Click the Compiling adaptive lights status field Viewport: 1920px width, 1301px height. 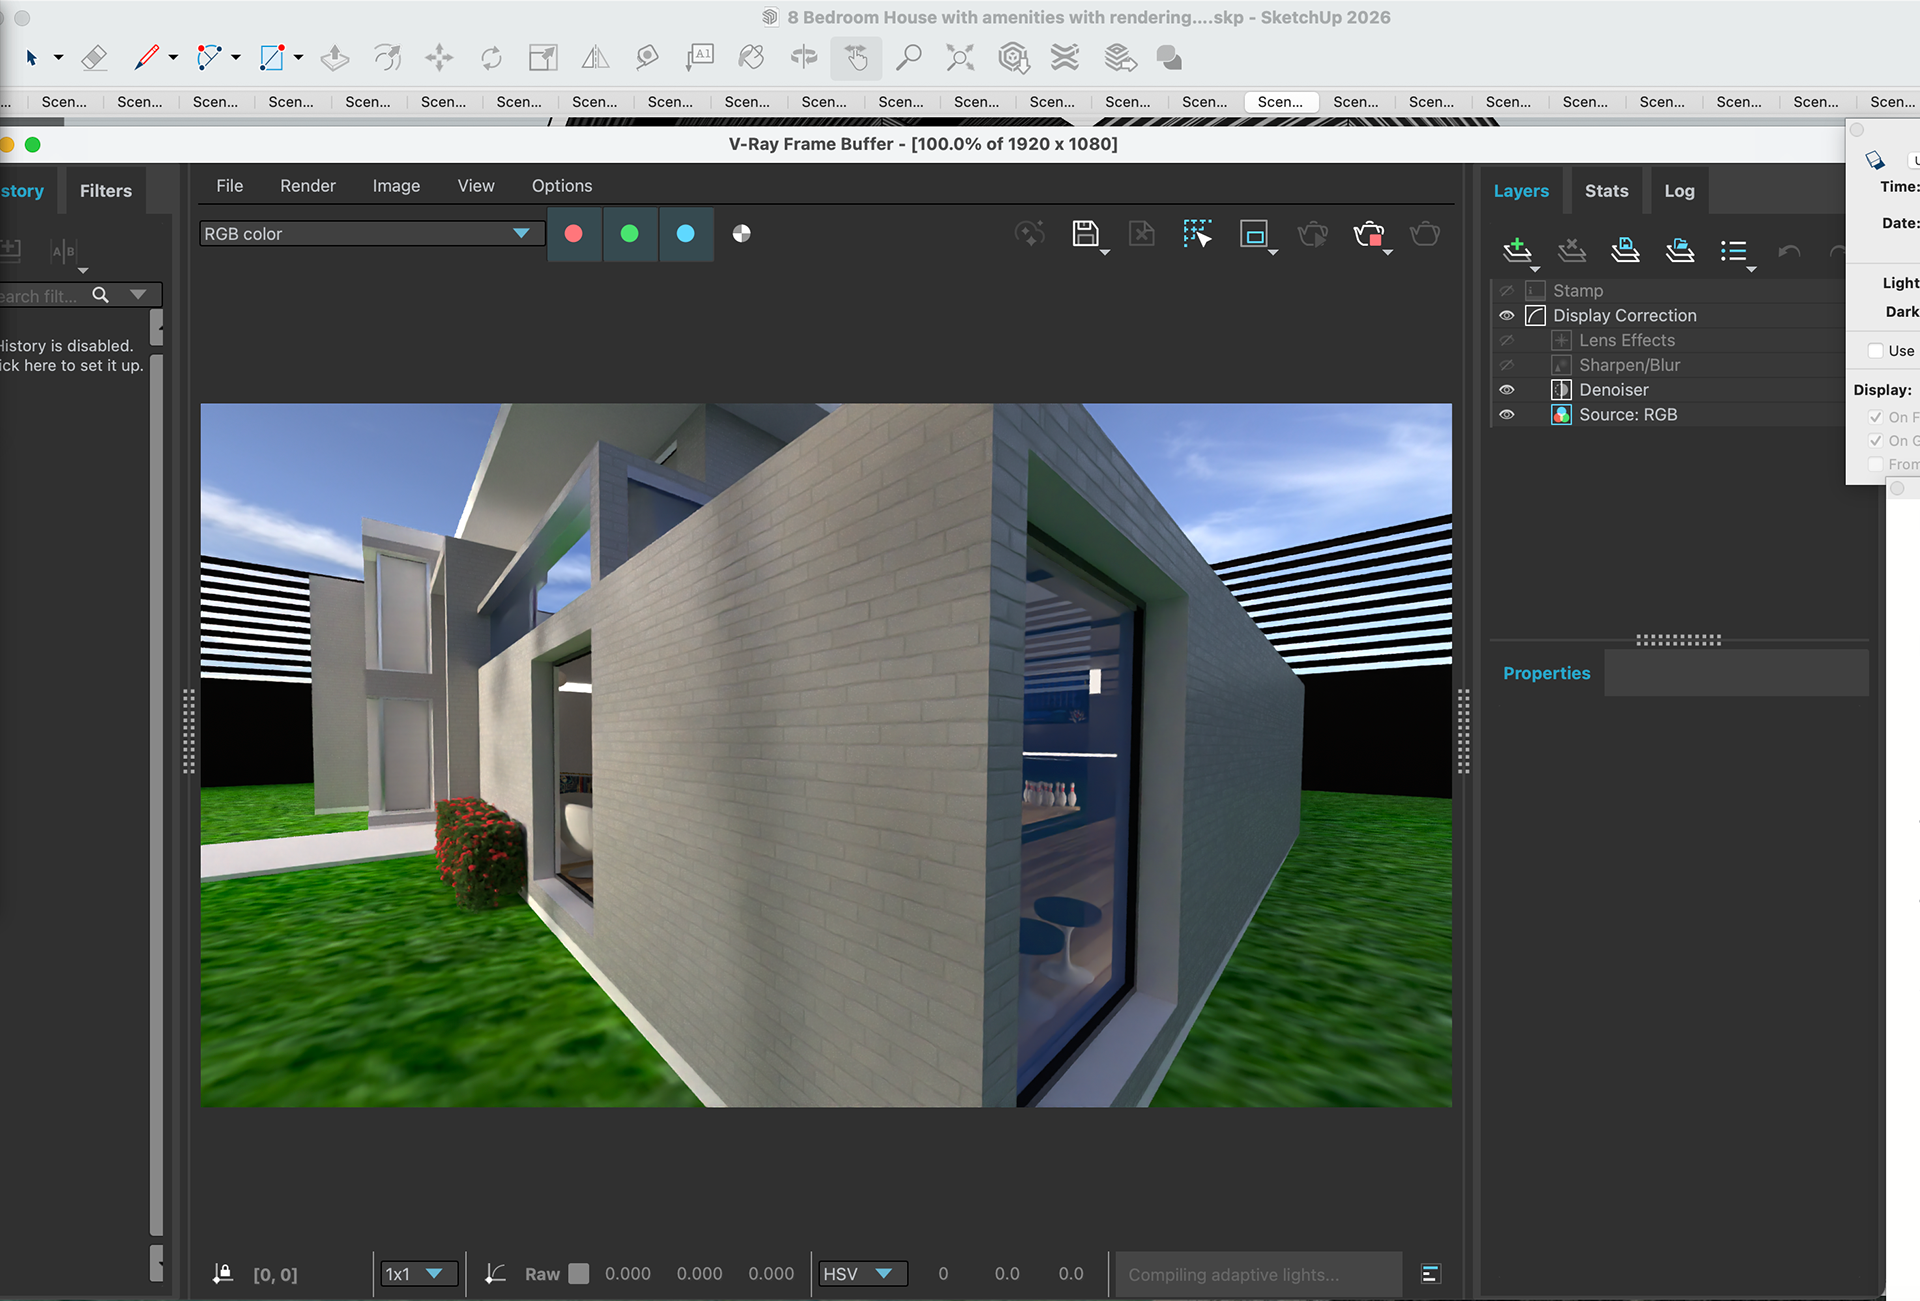pyautogui.click(x=1257, y=1274)
